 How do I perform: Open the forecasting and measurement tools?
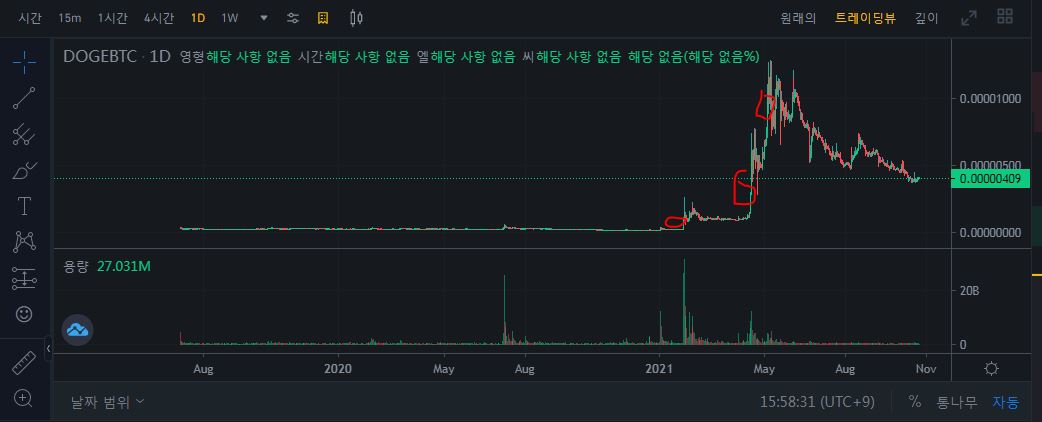(x=25, y=278)
